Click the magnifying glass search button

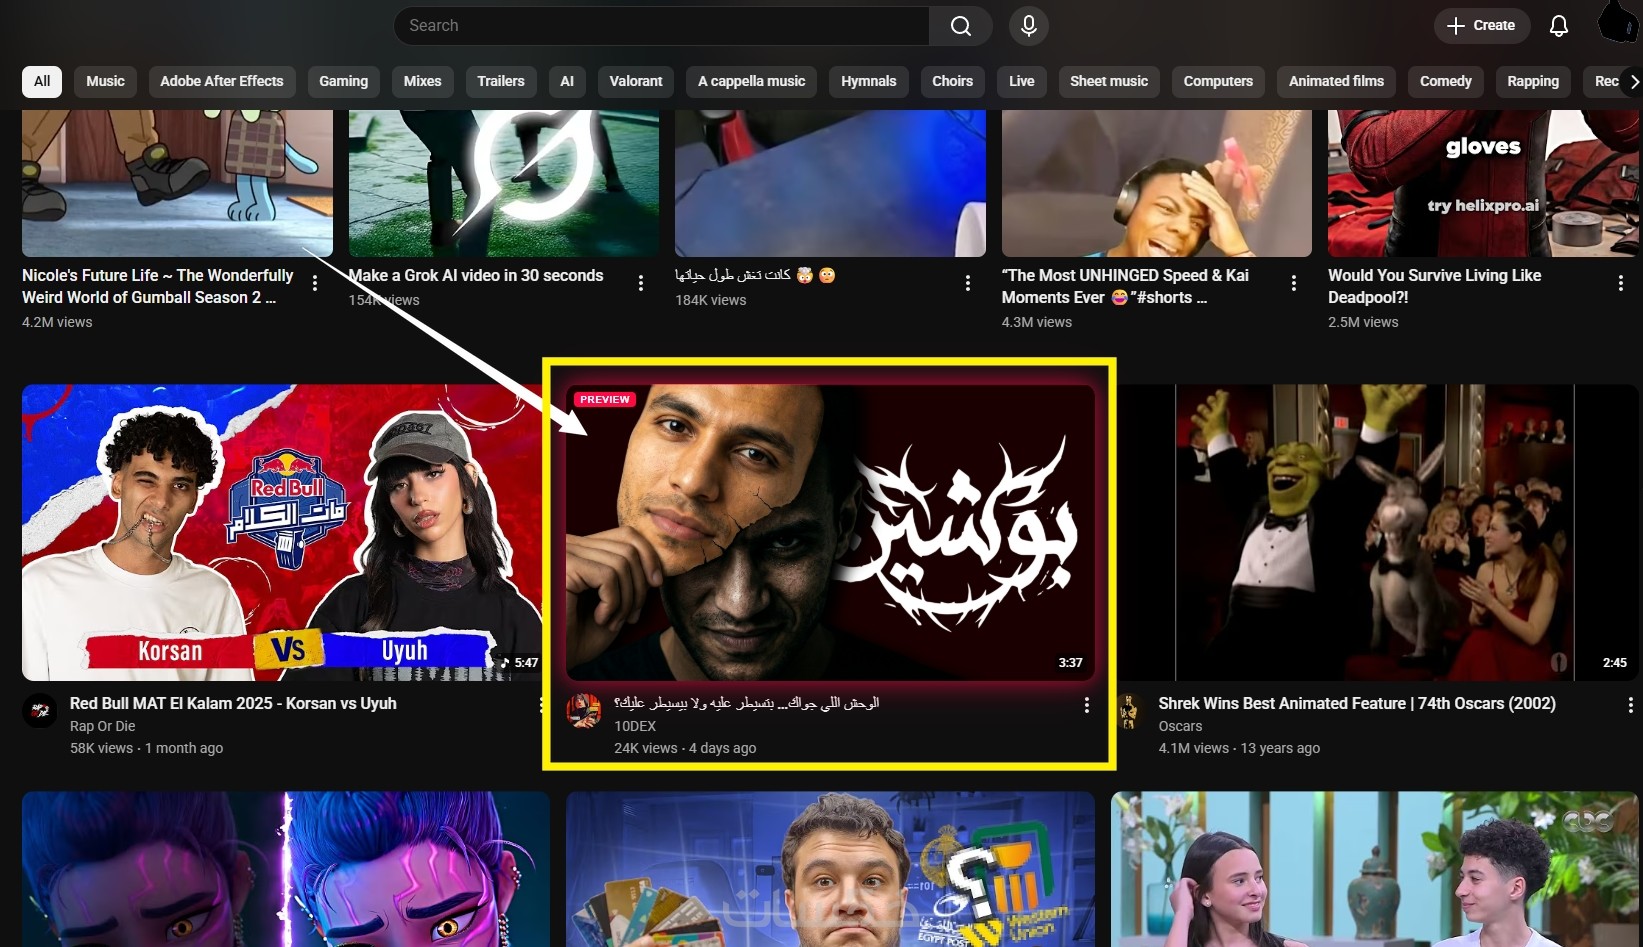pyautogui.click(x=960, y=26)
